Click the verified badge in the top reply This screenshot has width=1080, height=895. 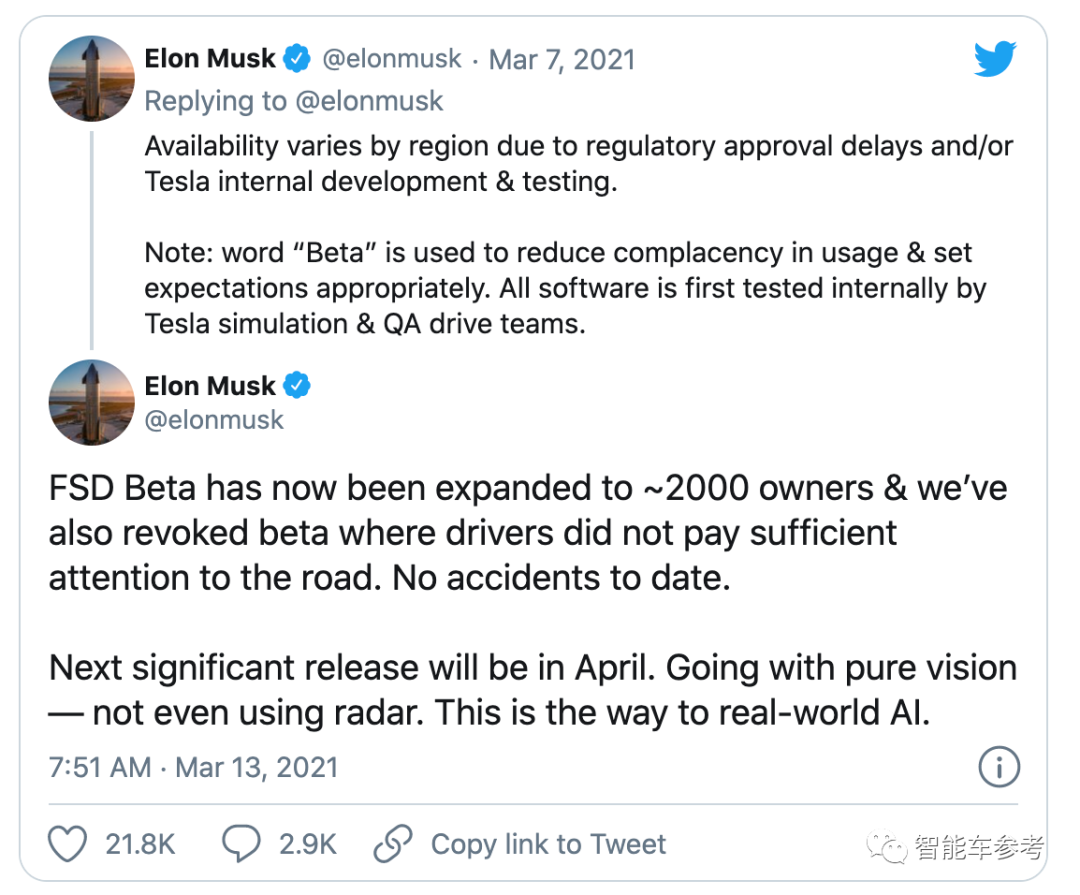(298, 59)
